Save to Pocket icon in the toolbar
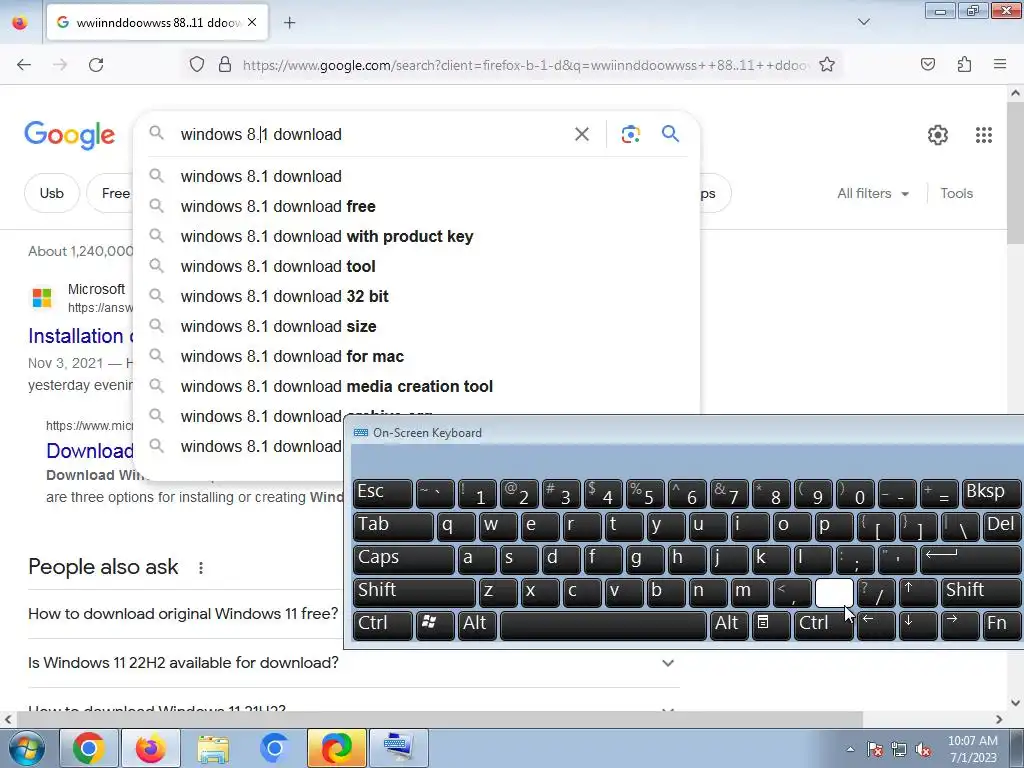 click(x=927, y=65)
